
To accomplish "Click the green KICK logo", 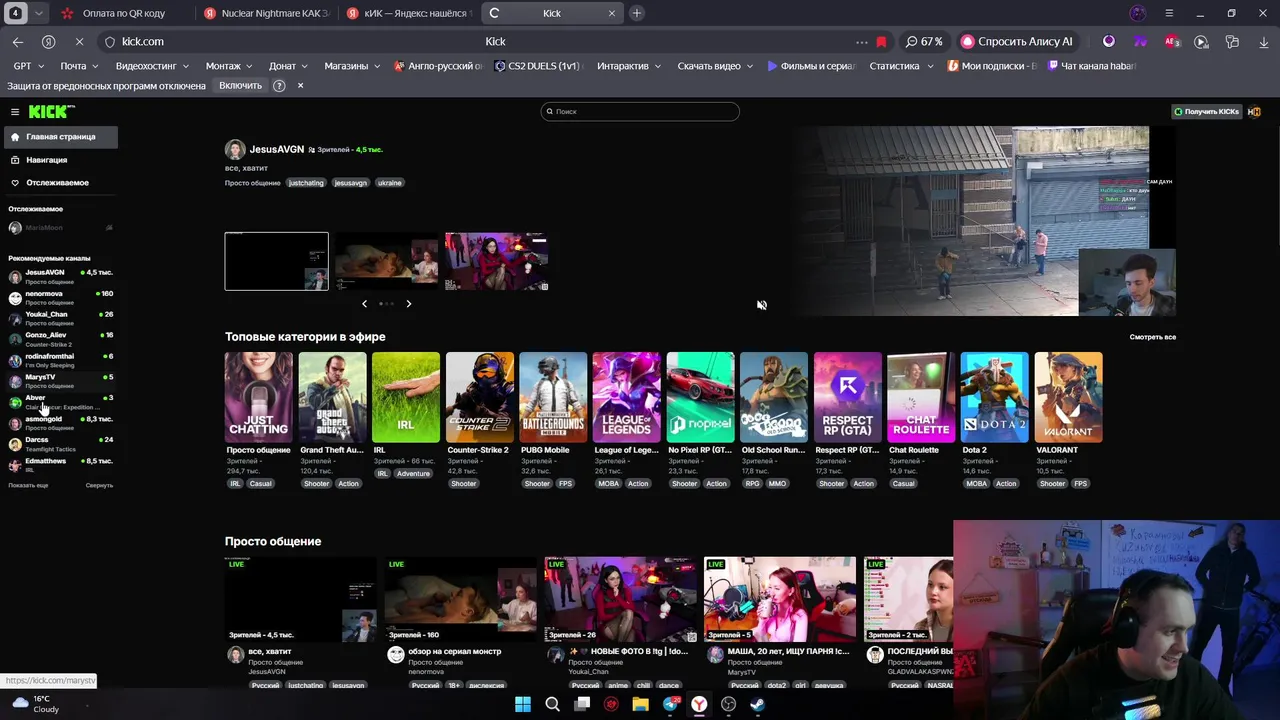I will (50, 111).
